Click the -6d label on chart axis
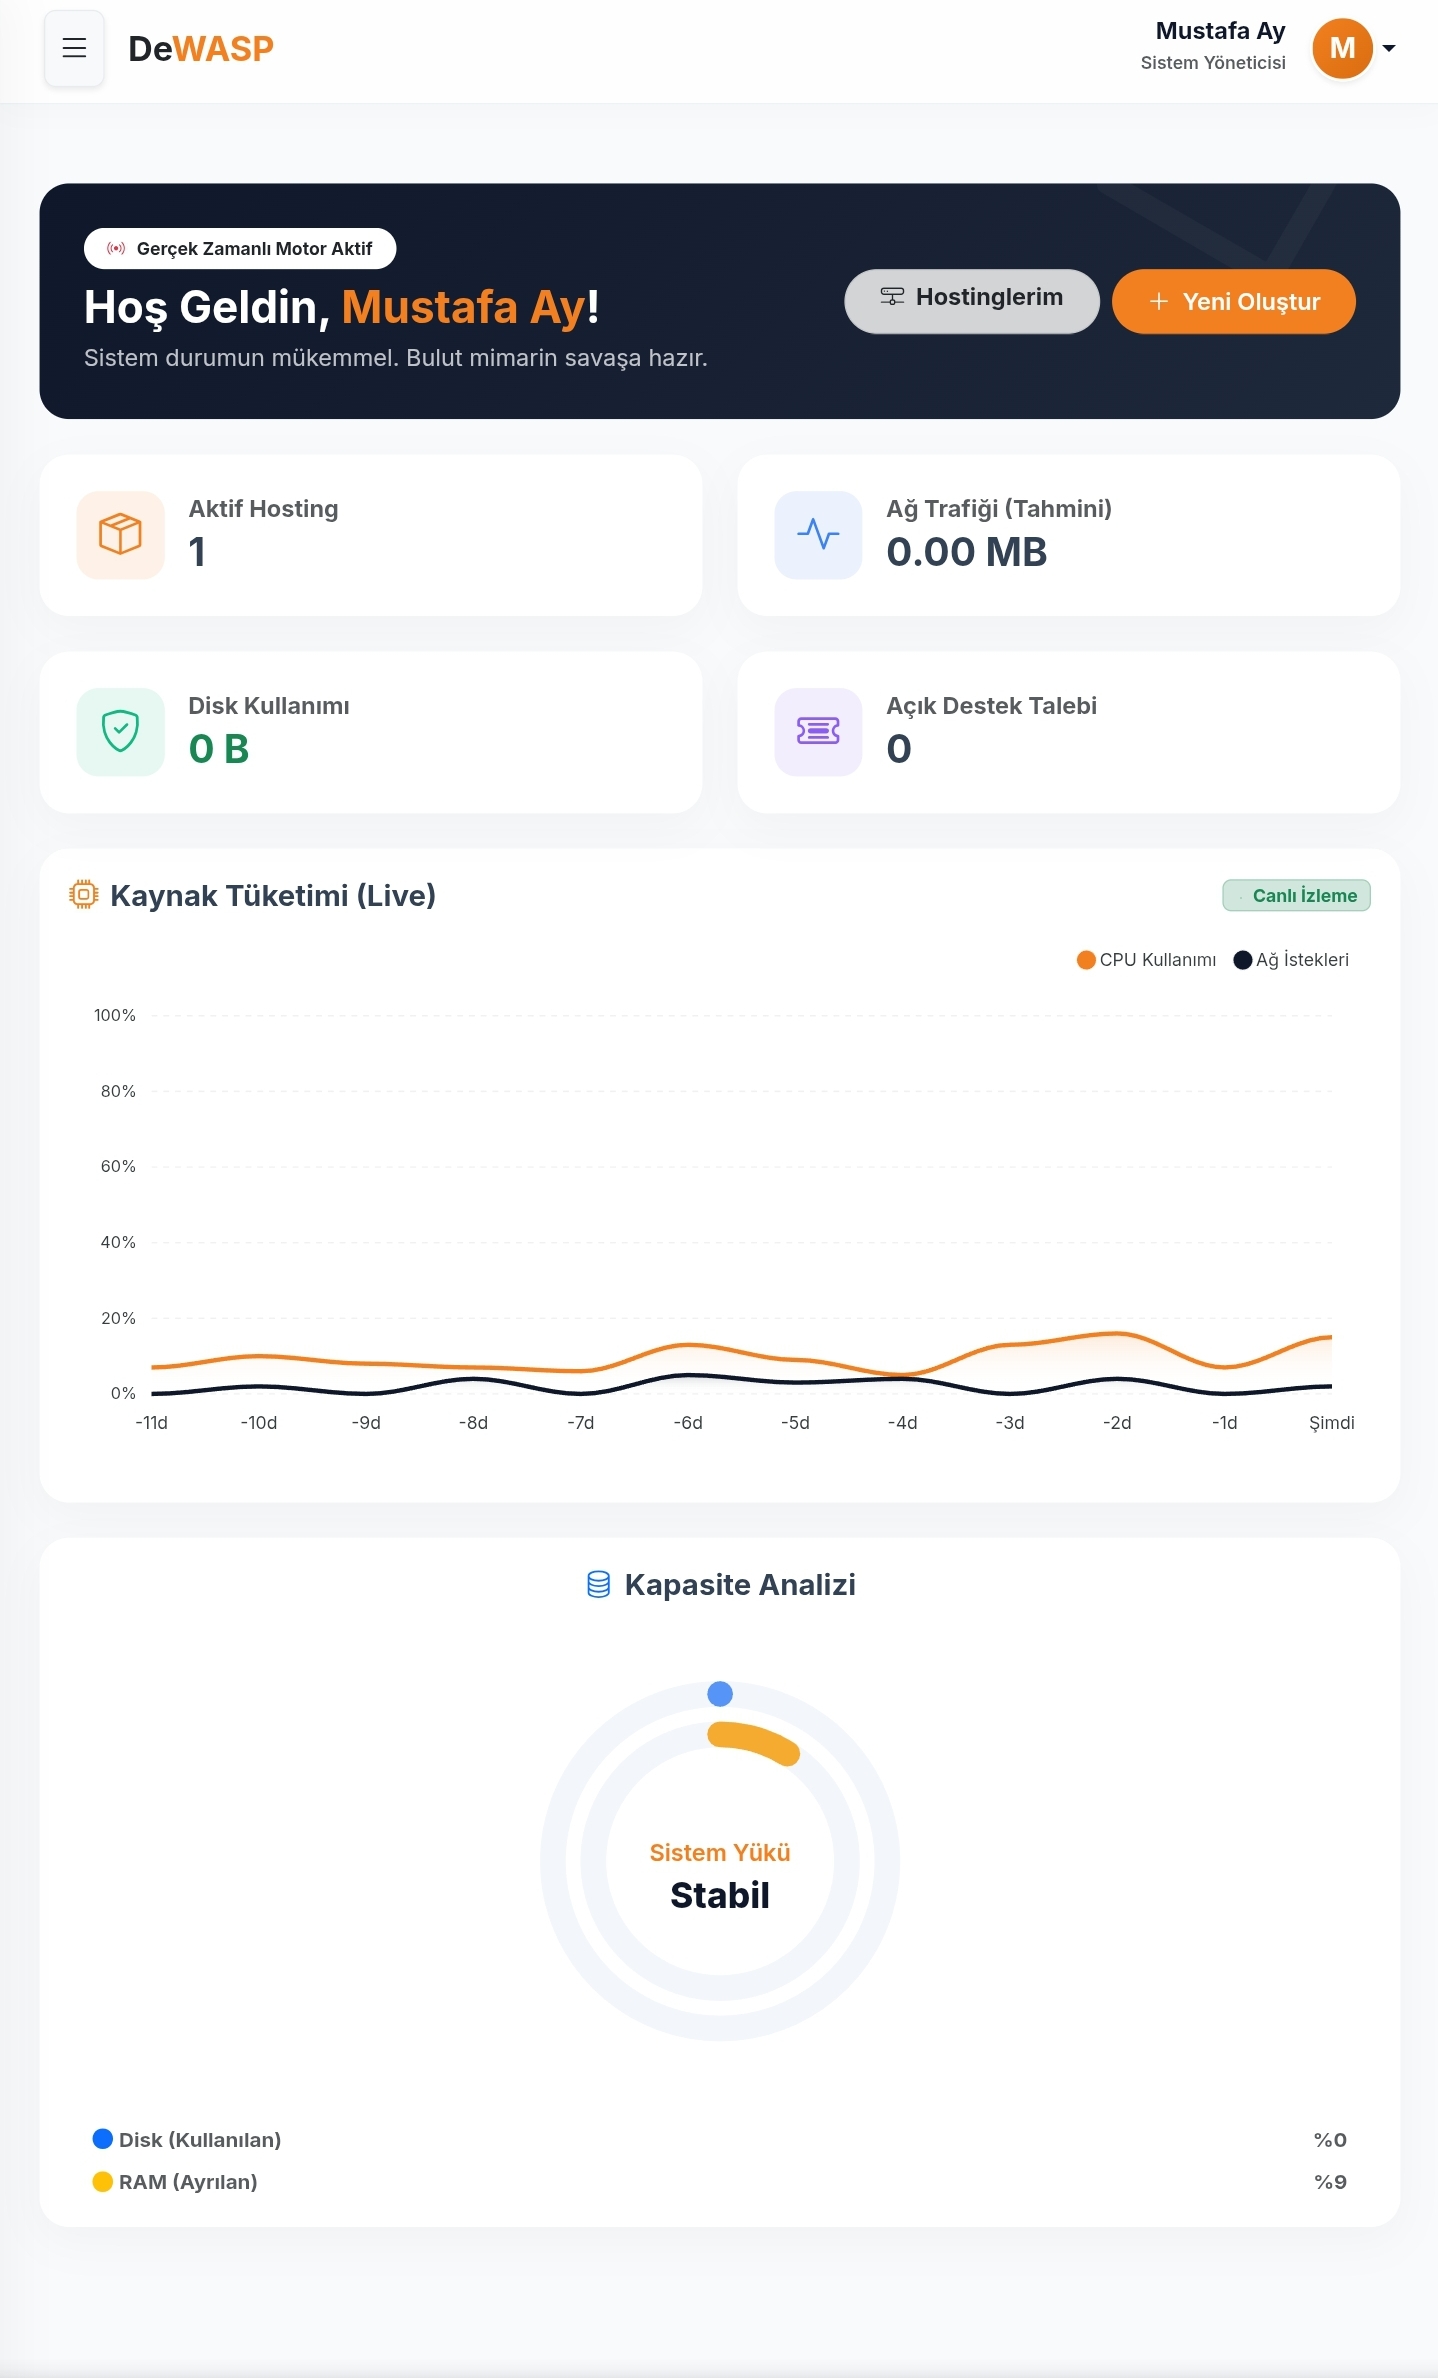1438x2378 pixels. tap(688, 1423)
